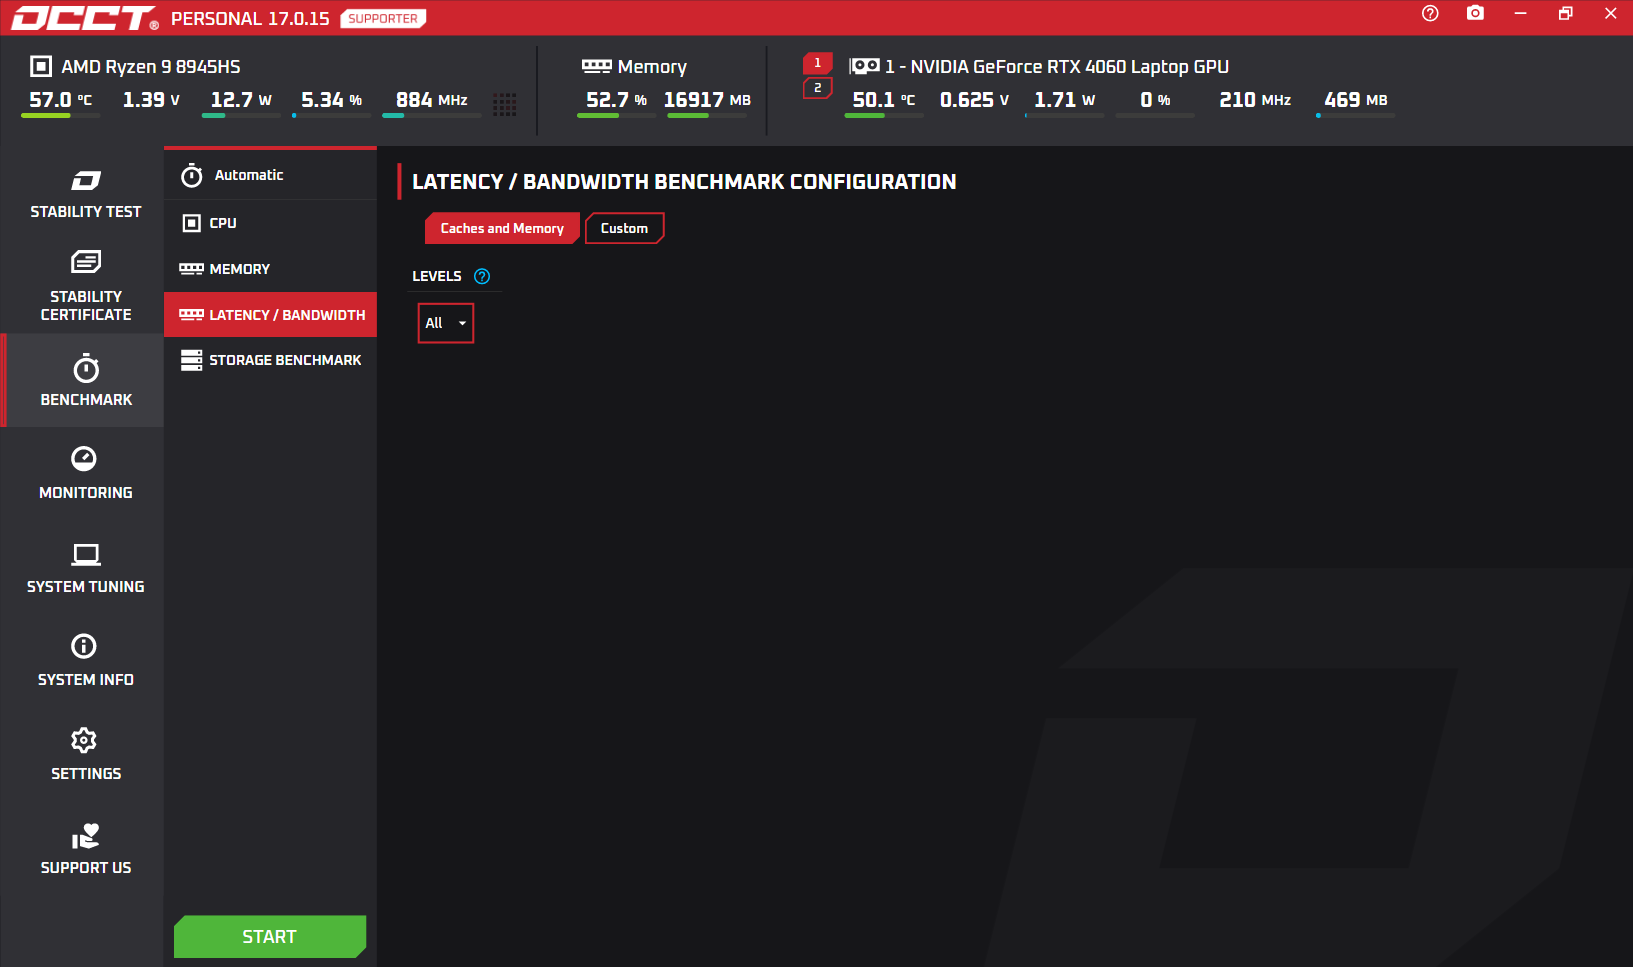Select the Automatic benchmark entry

click(x=270, y=175)
